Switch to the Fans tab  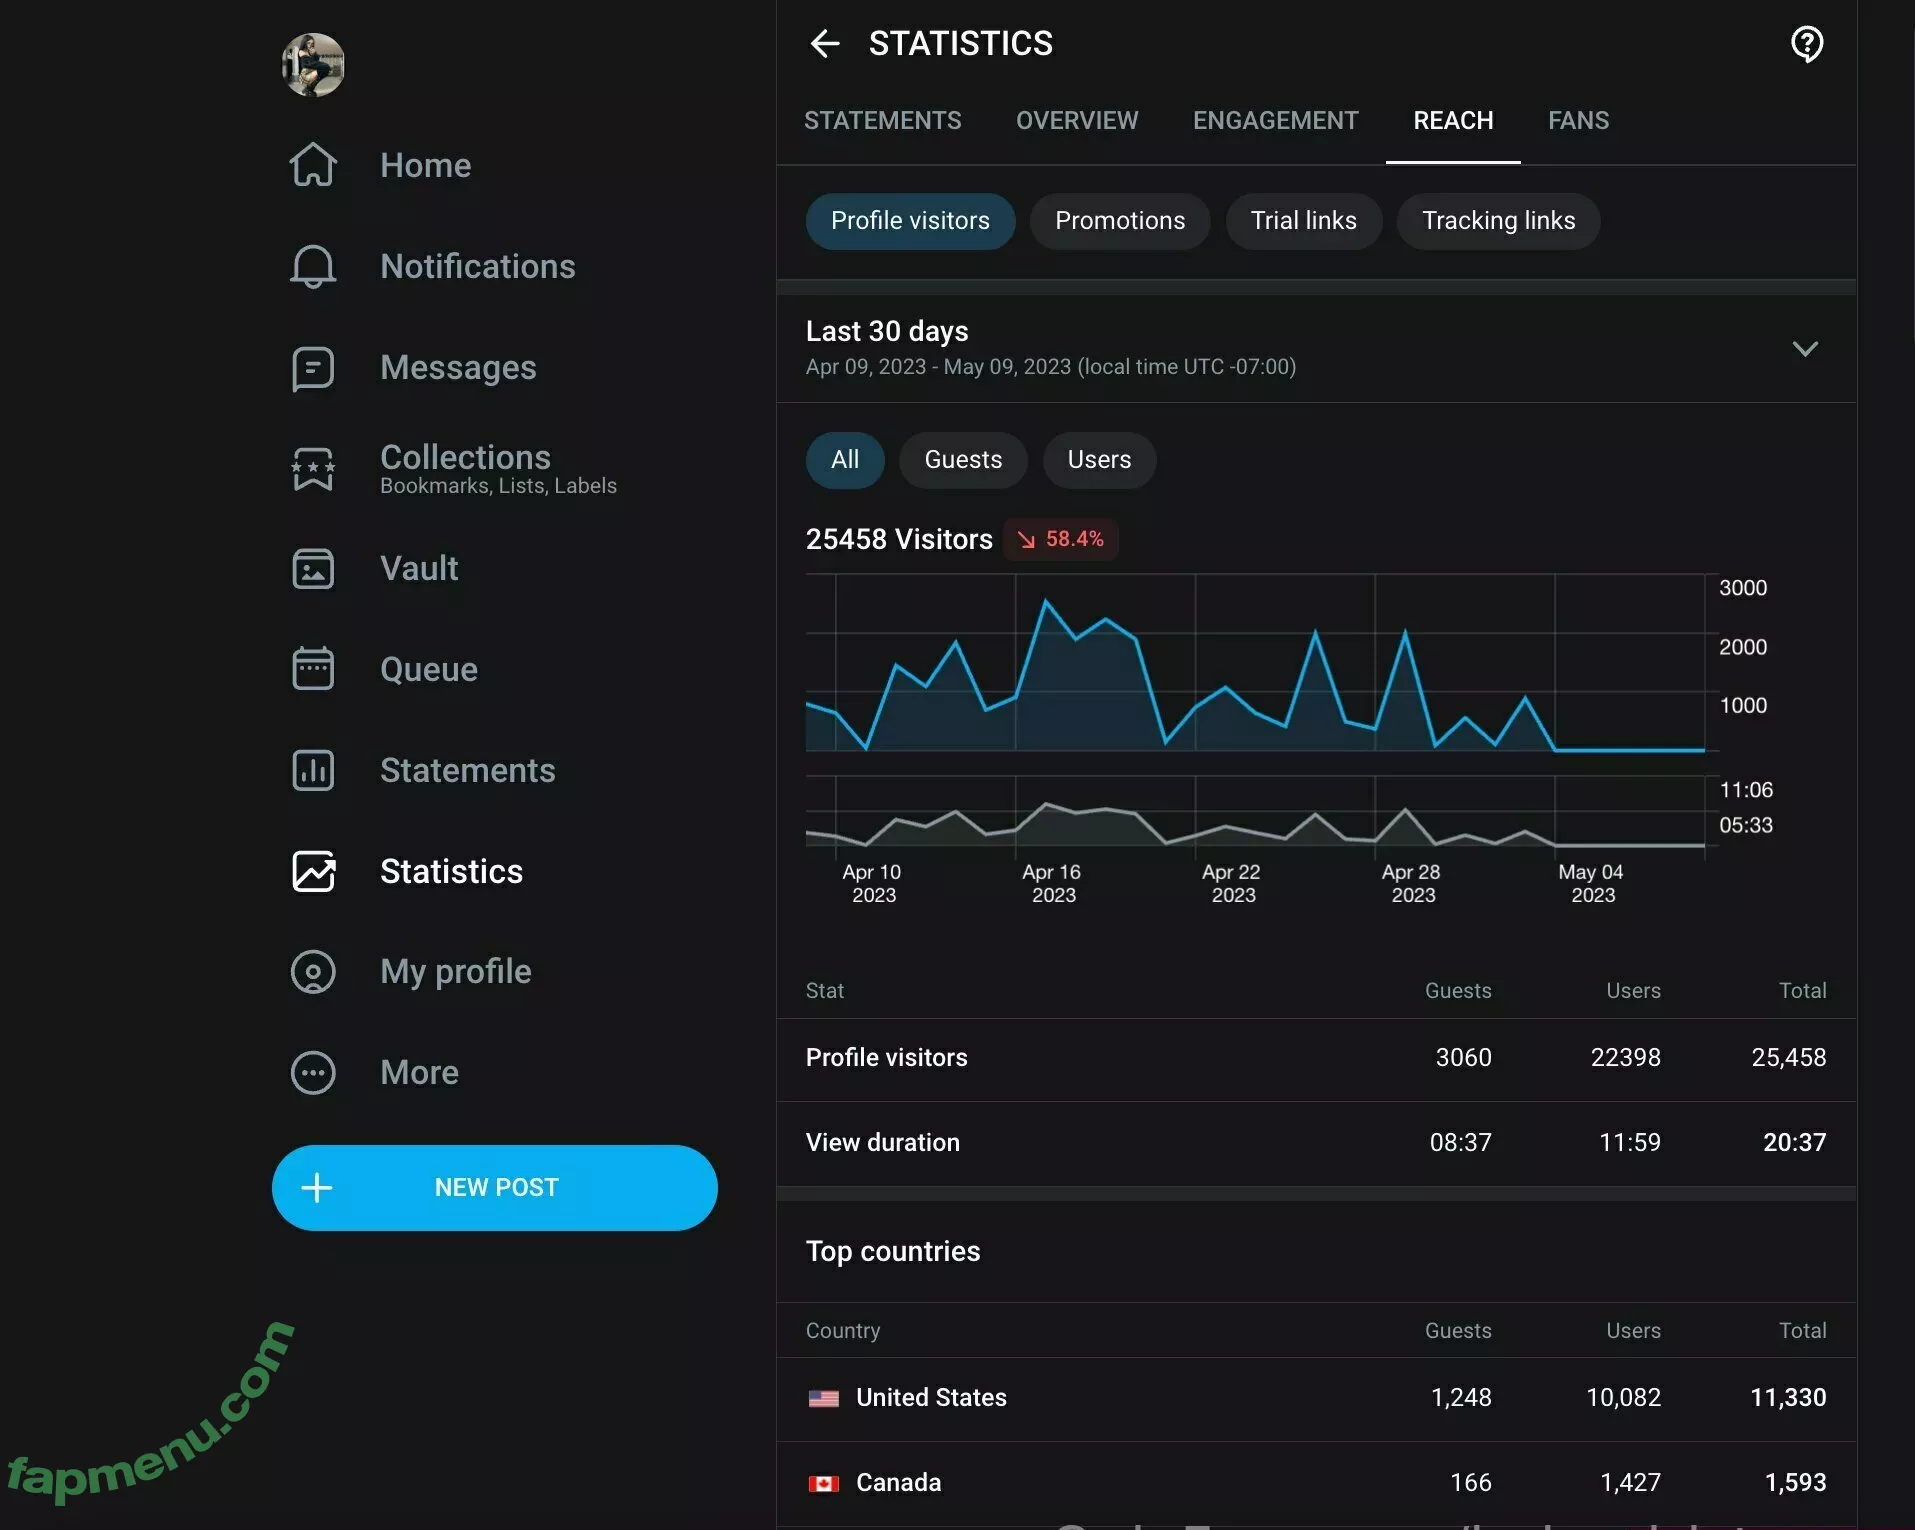(x=1578, y=121)
